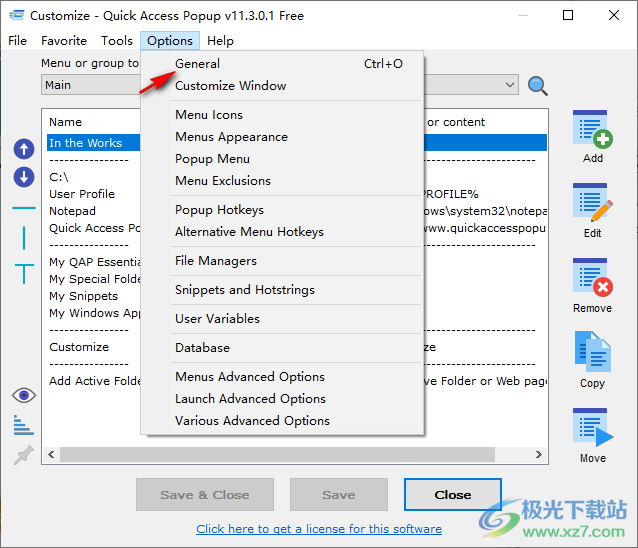The image size is (638, 548).
Task: Toggle the pin always-on-top icon
Action: [x=24, y=455]
